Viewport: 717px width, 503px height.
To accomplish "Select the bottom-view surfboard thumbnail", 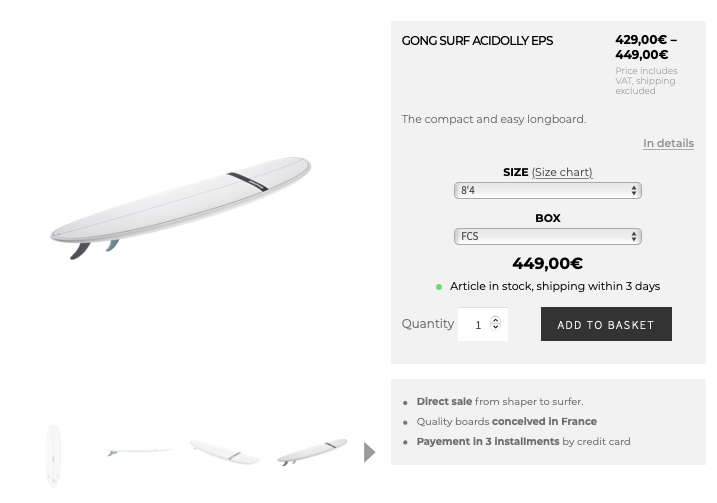I will pos(225,452).
